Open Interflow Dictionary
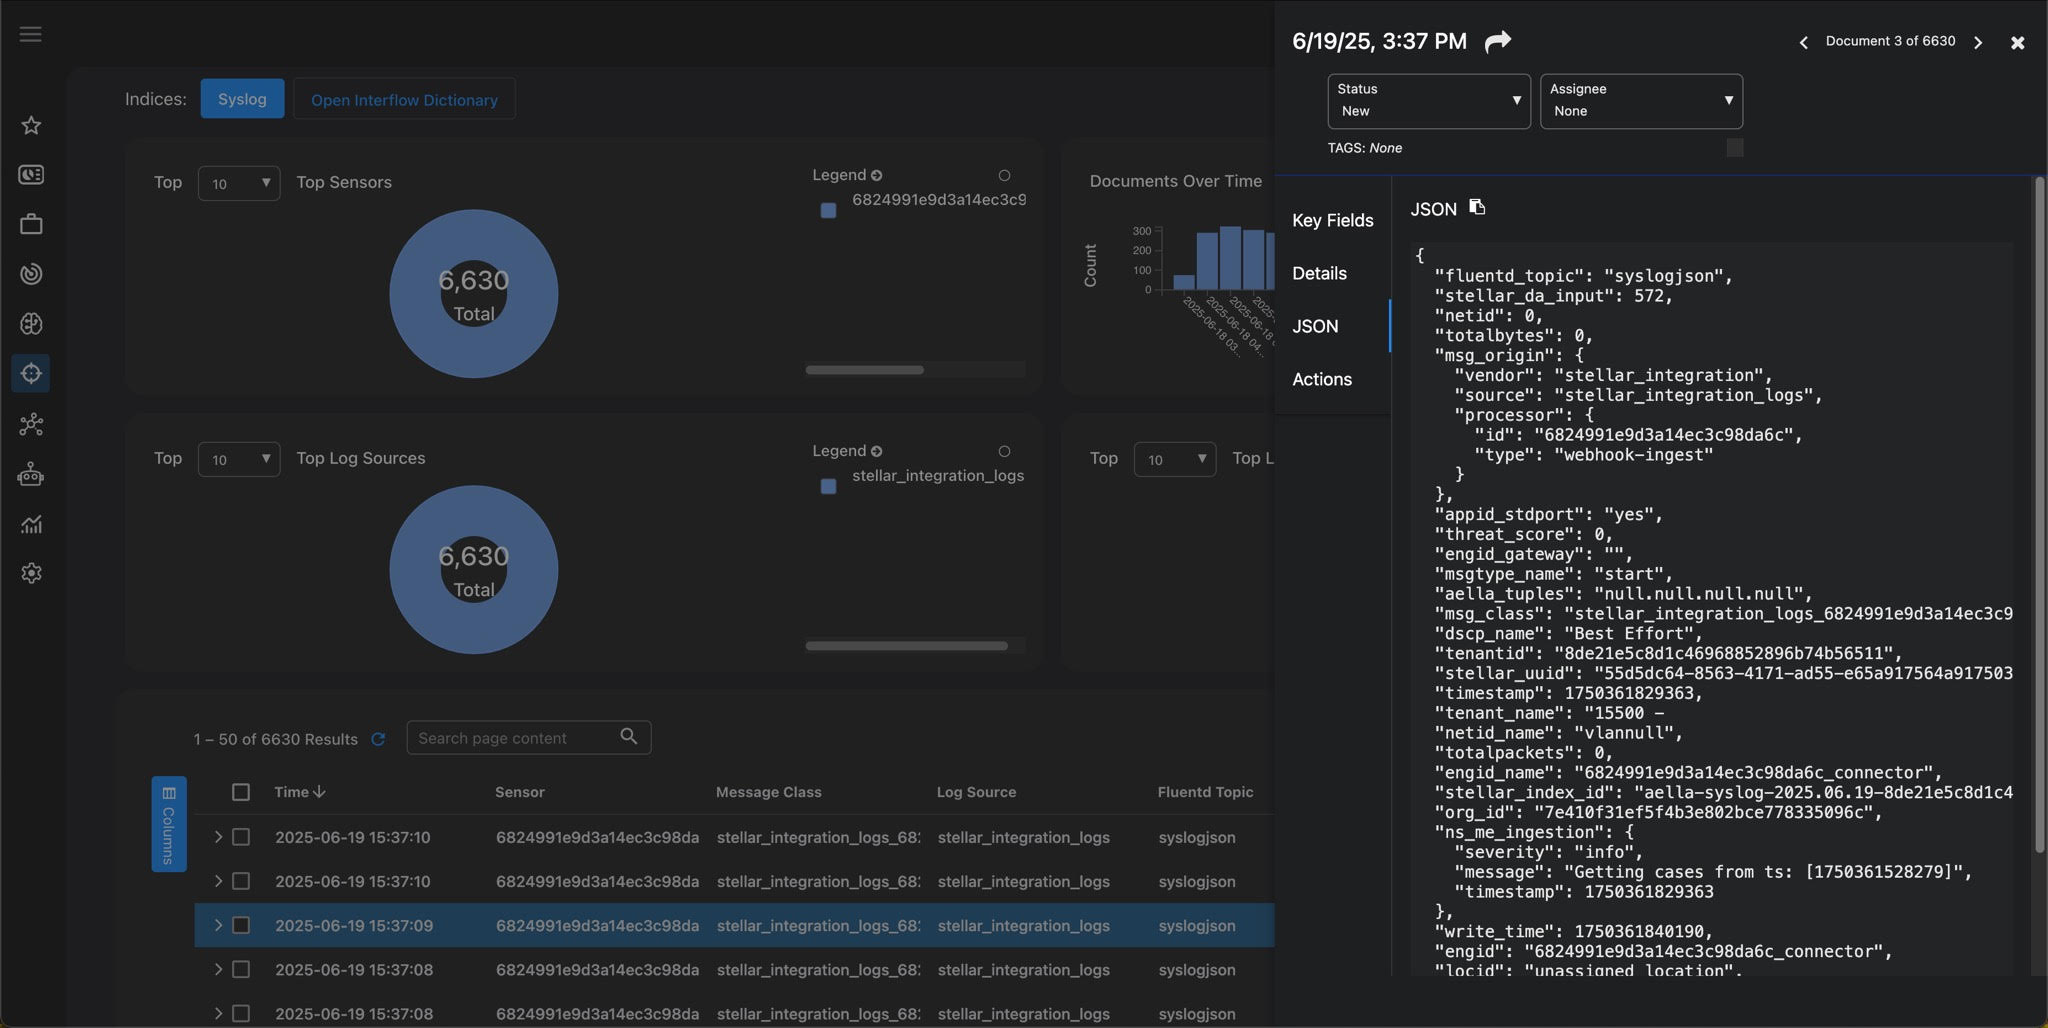This screenshot has width=2048, height=1028. (x=404, y=99)
